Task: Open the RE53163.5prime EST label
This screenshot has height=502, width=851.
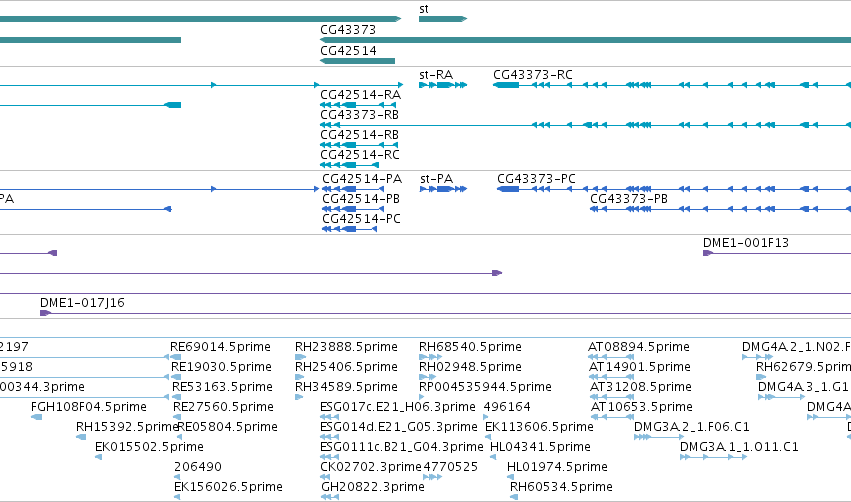Action: tap(223, 387)
